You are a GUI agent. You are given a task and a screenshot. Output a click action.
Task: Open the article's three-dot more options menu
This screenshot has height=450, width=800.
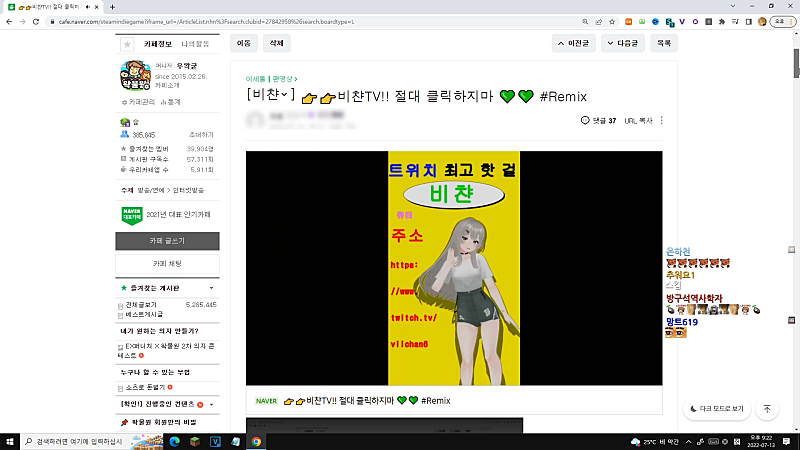(x=661, y=121)
